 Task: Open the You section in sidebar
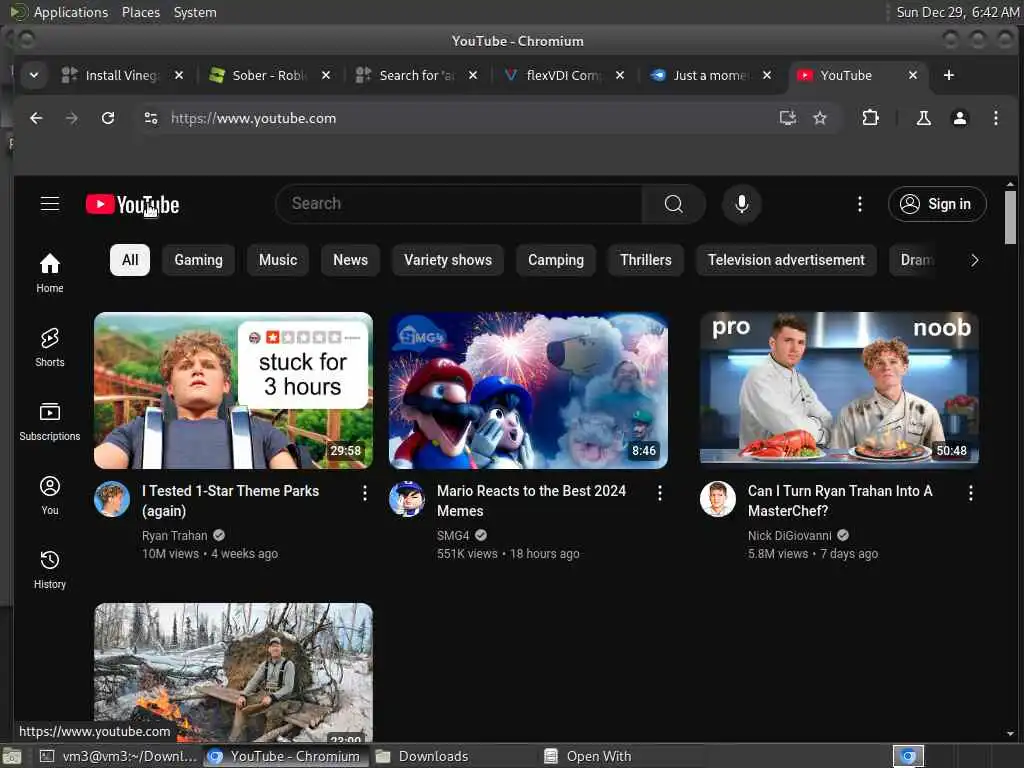point(50,495)
